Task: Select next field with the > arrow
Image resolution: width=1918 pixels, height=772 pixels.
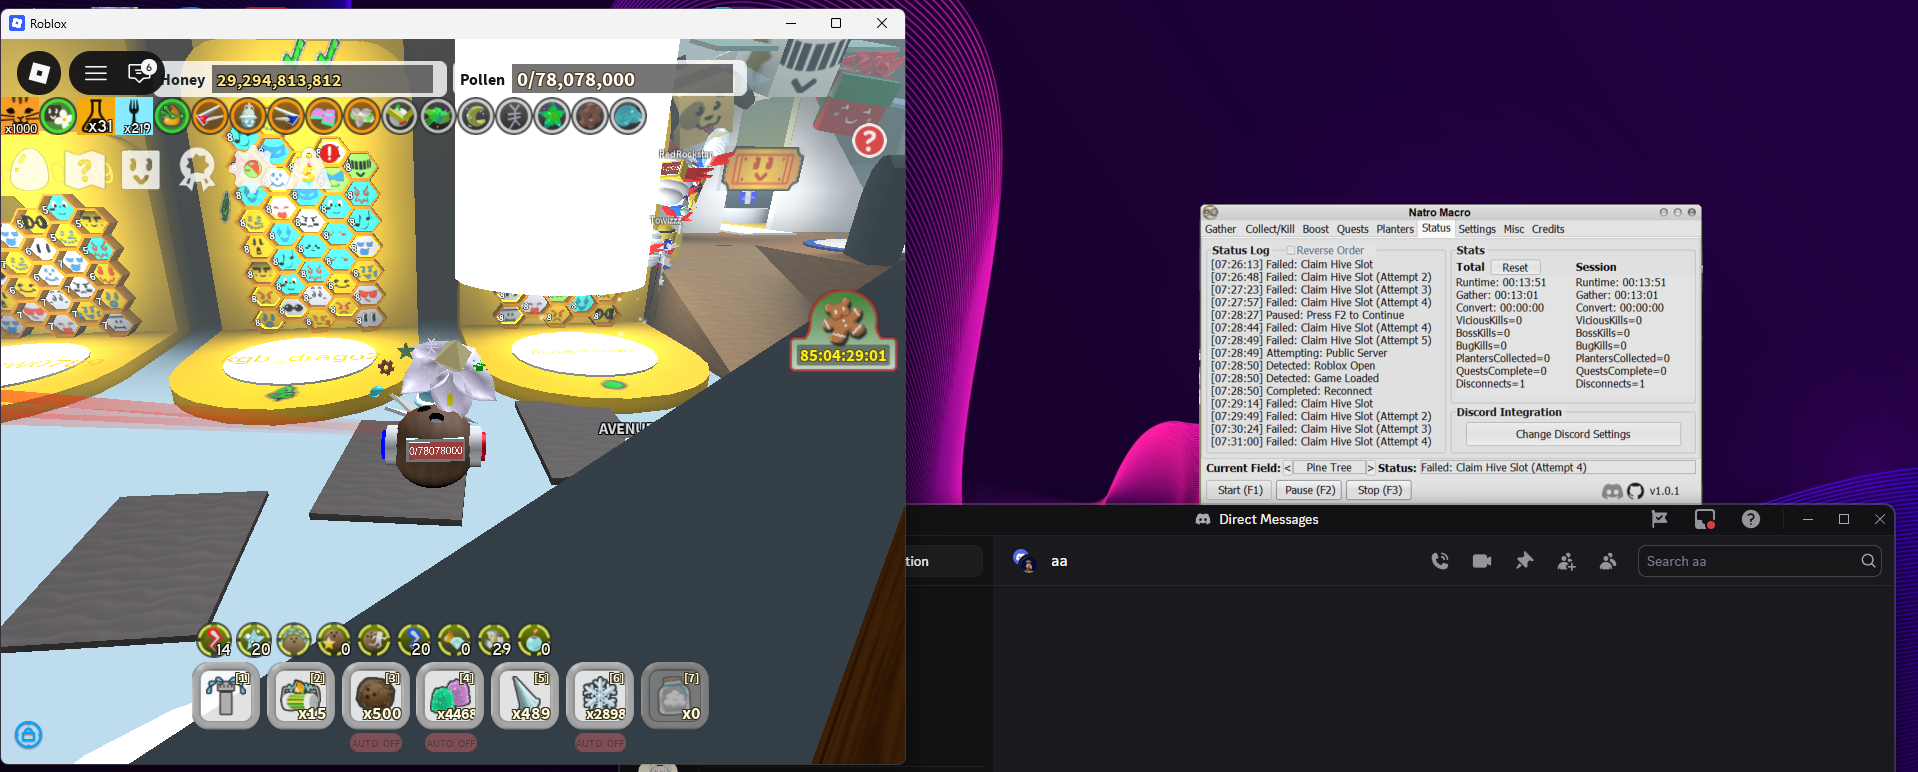Action: (1371, 468)
